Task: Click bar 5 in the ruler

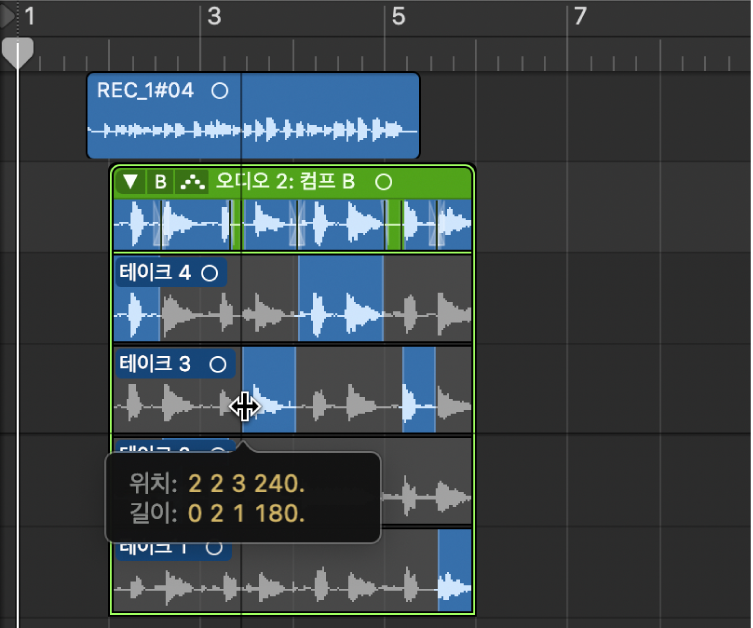Action: [x=398, y=16]
